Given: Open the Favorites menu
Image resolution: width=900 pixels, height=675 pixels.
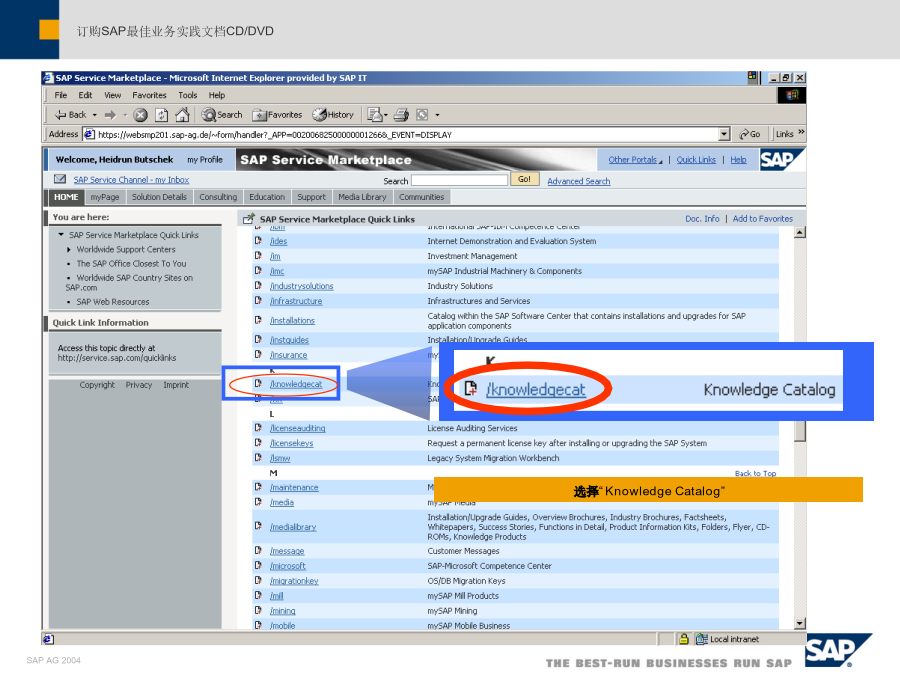Looking at the screenshot, I should (149, 95).
